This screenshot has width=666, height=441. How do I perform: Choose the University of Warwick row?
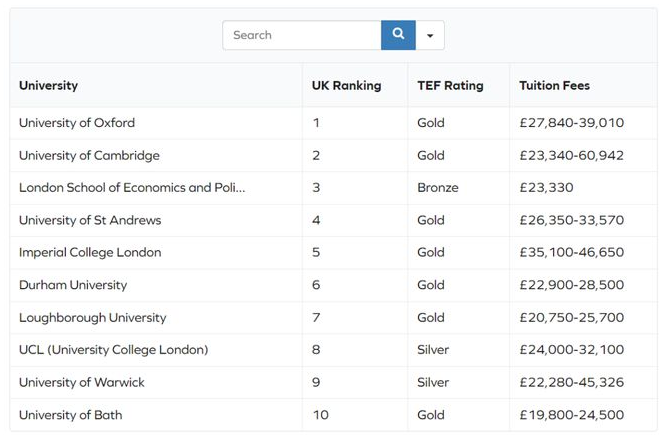pos(333,382)
